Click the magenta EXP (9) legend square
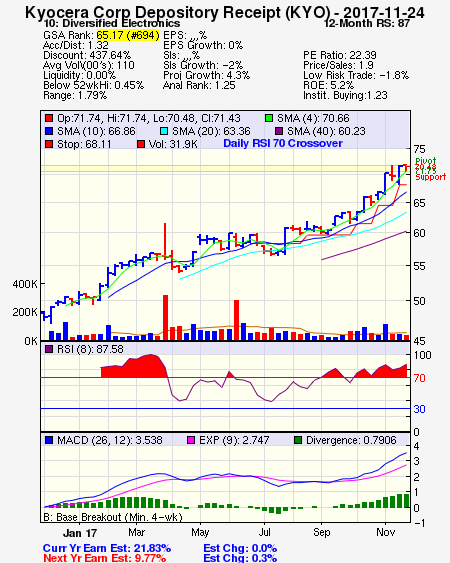450x563 pixels. pos(191,440)
